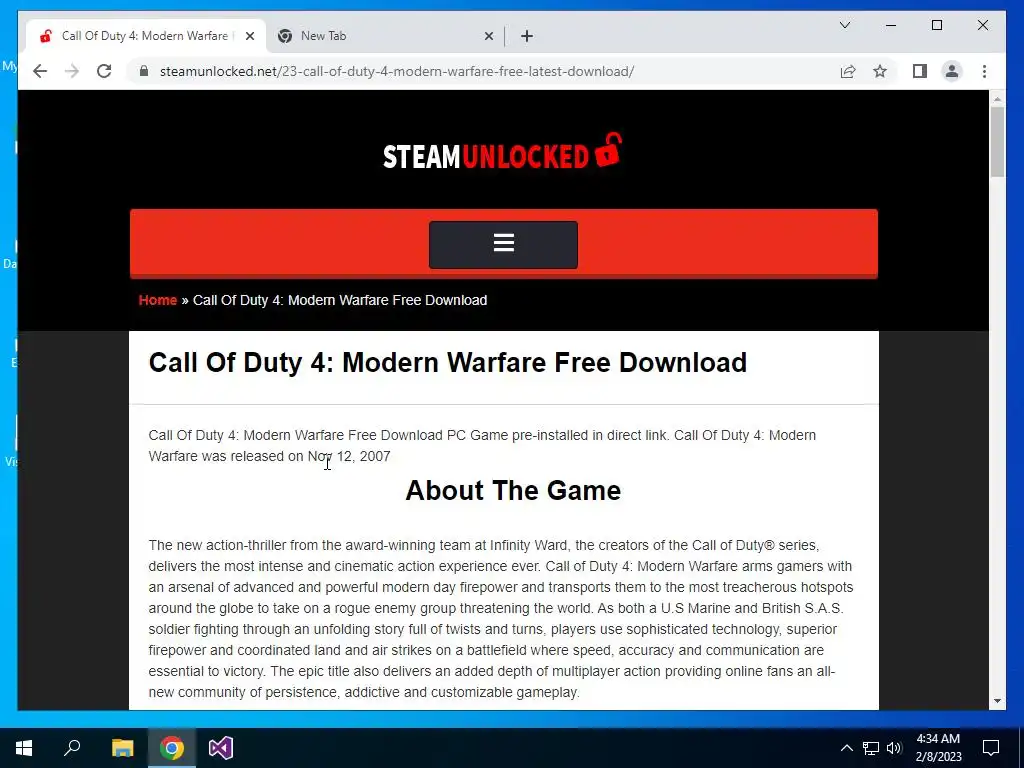Open Visual Studio from taskbar
The width and height of the screenshot is (1024, 768).
pos(221,748)
